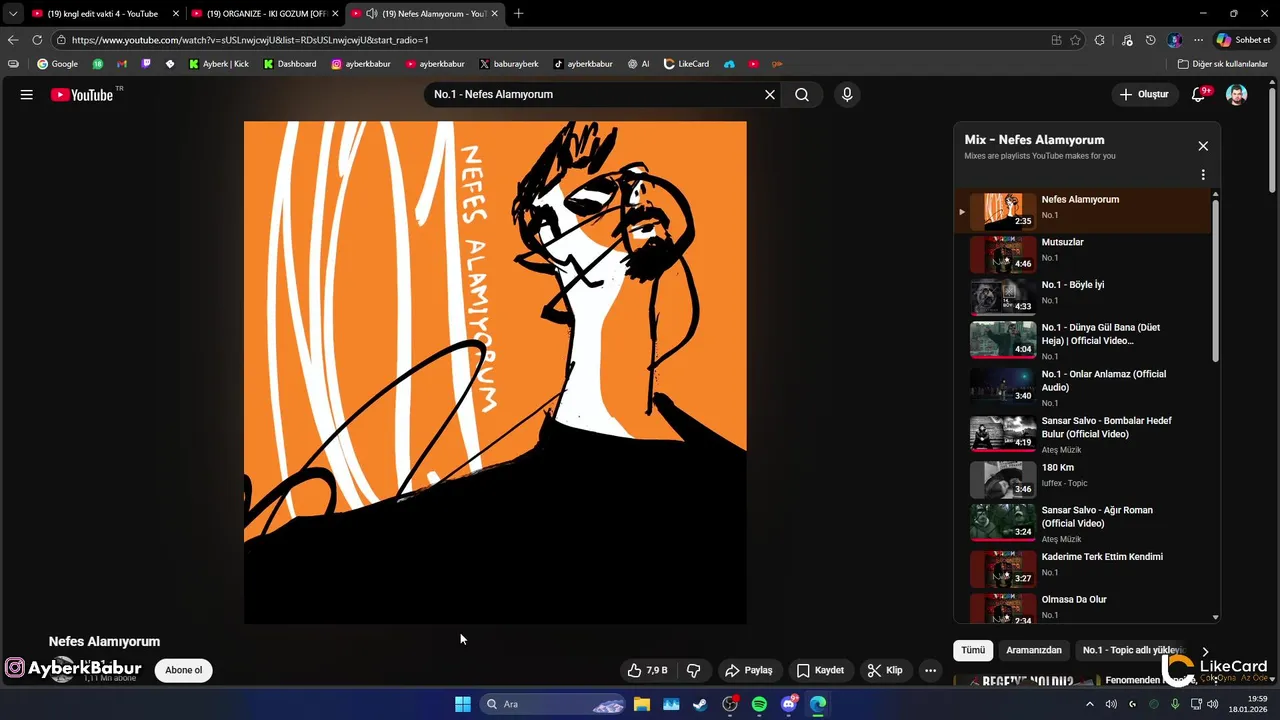Open the YouTube notifications bell
The image size is (1280, 720).
[x=1199, y=94]
